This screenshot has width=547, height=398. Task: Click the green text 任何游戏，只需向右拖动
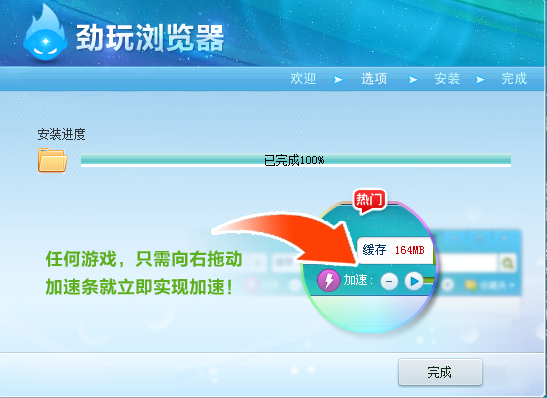144,259
